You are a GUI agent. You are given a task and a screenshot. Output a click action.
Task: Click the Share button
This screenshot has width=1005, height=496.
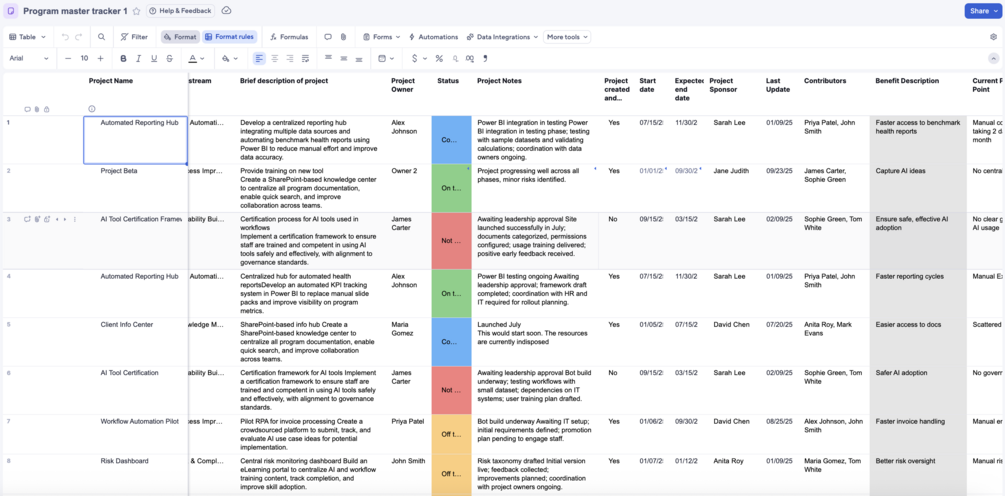point(983,11)
